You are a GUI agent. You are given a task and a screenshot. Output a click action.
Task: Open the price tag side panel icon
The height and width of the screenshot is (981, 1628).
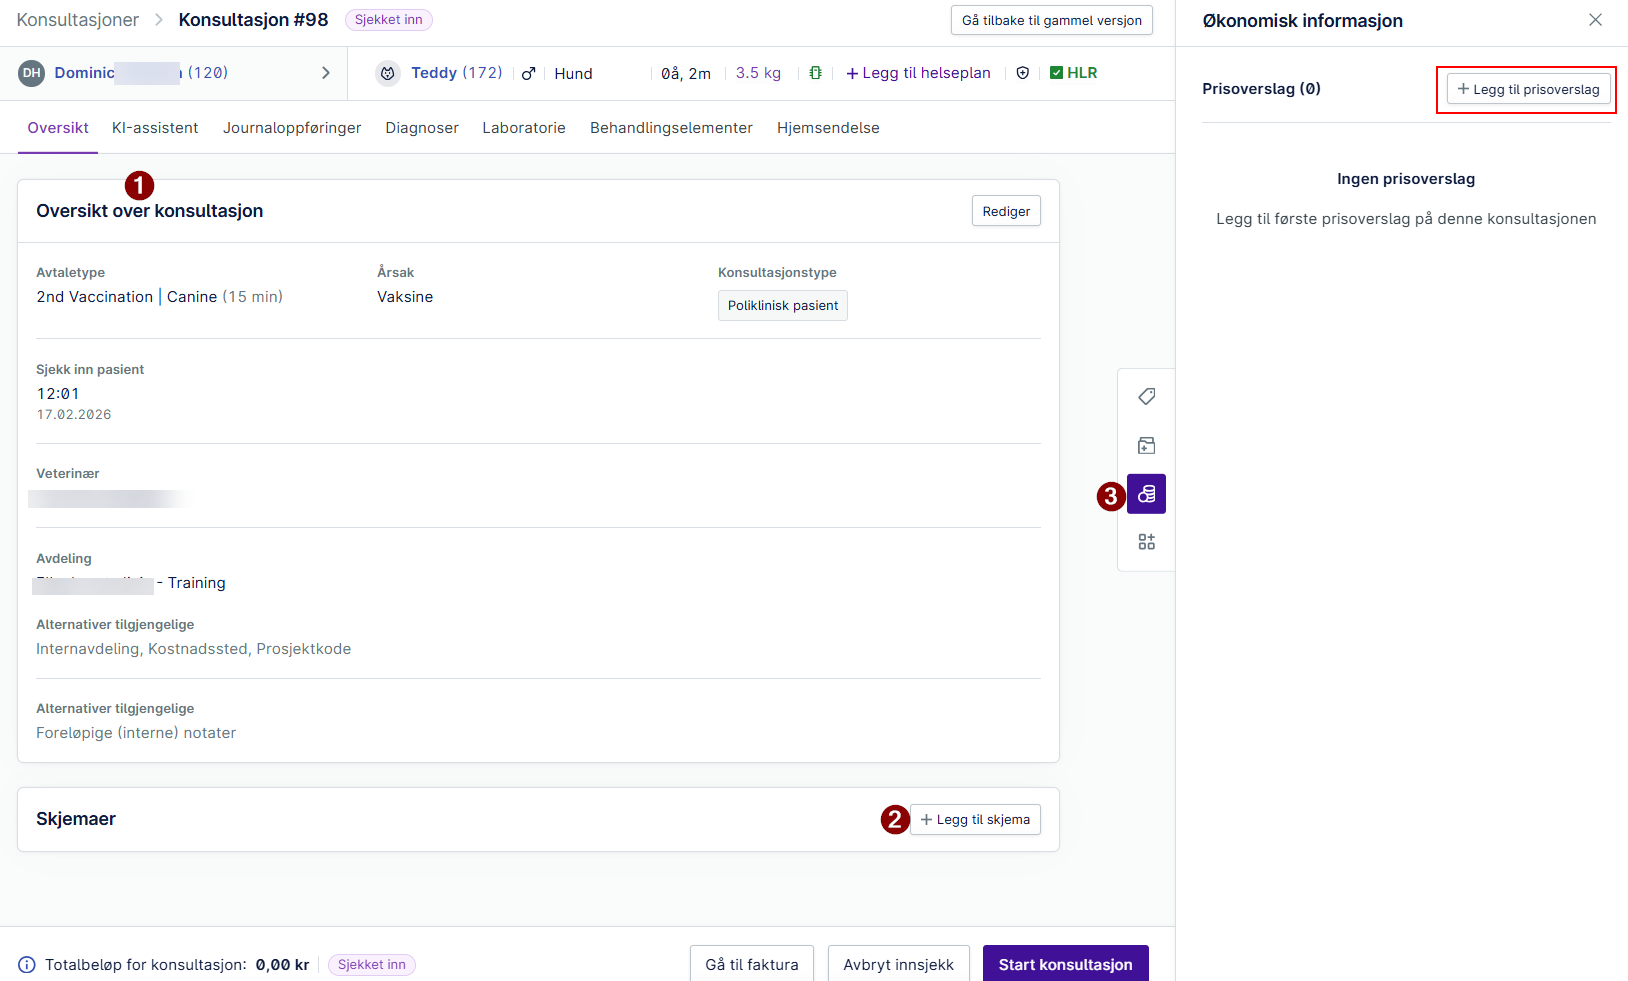[x=1146, y=397]
